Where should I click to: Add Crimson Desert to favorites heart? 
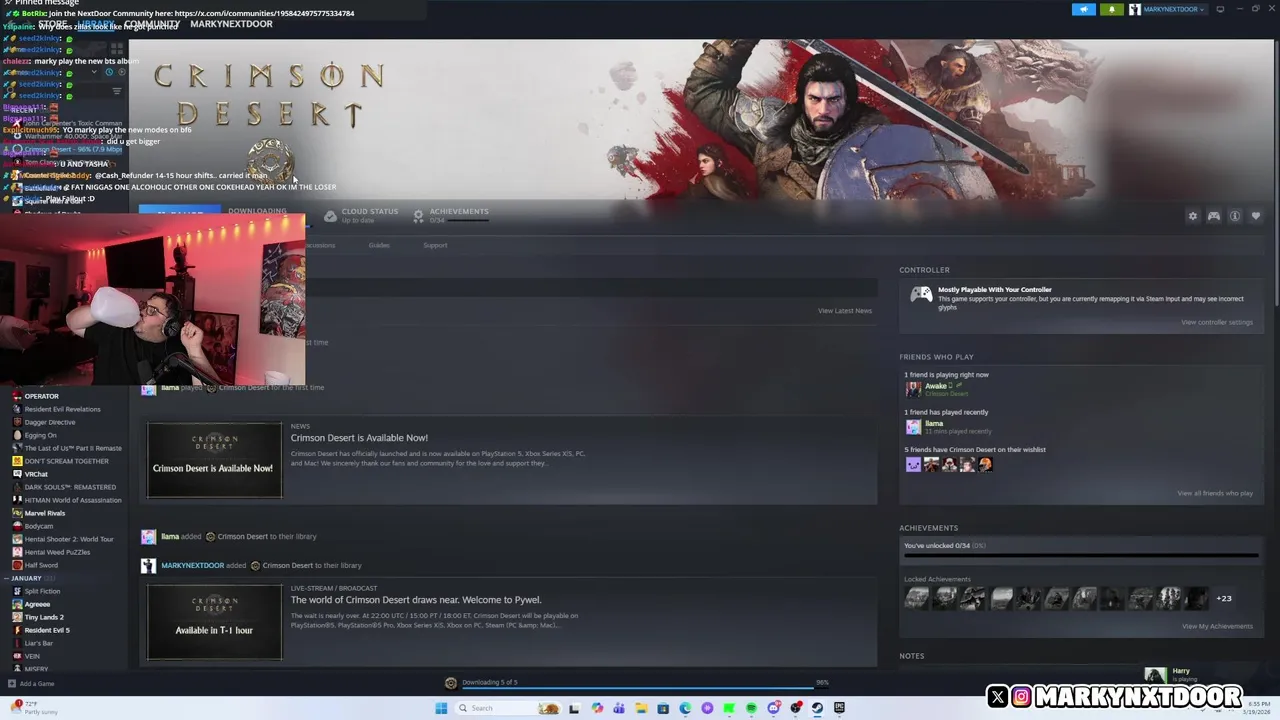1256,216
